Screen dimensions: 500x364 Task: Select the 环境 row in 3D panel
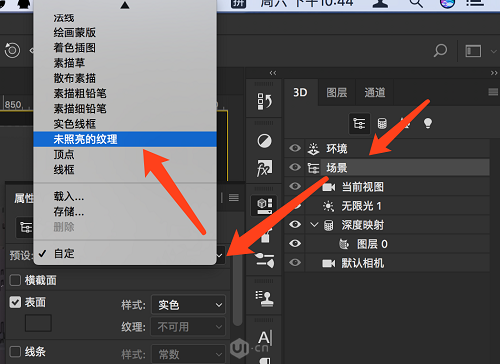tap(397, 148)
